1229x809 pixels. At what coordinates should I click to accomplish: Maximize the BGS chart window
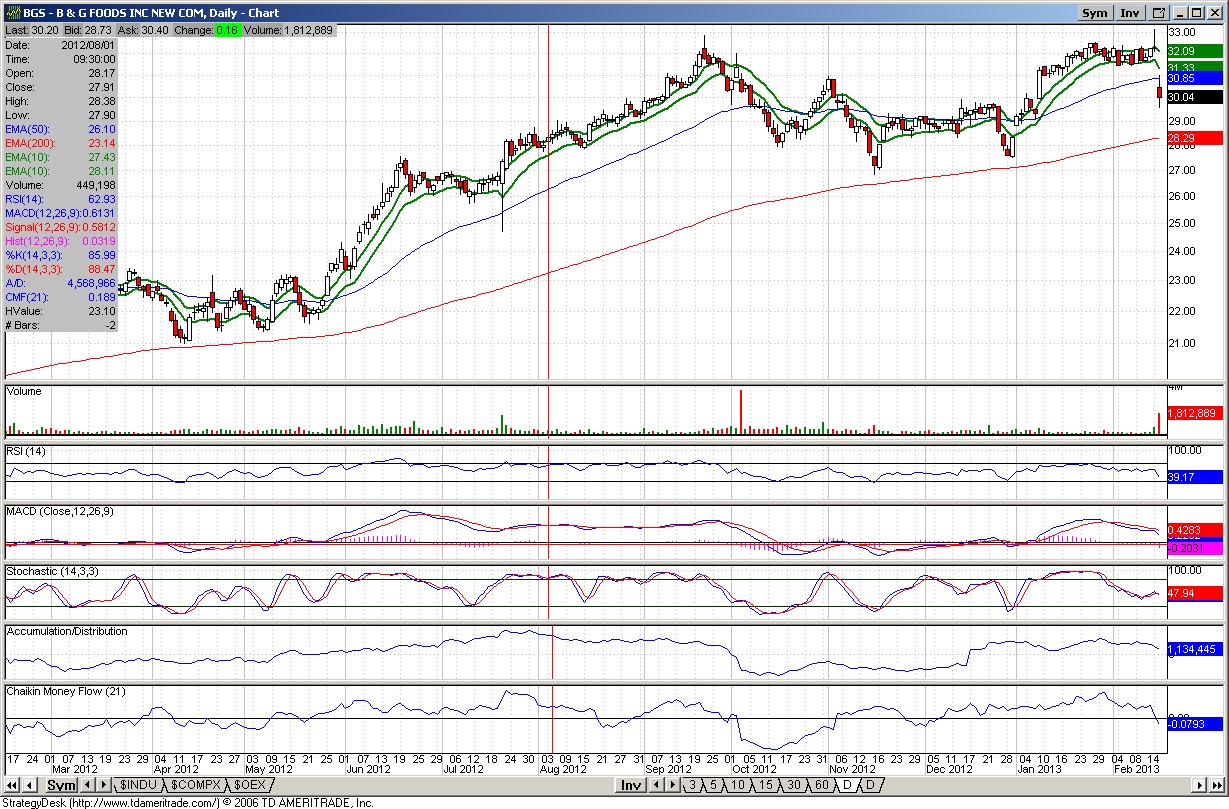click(1198, 13)
